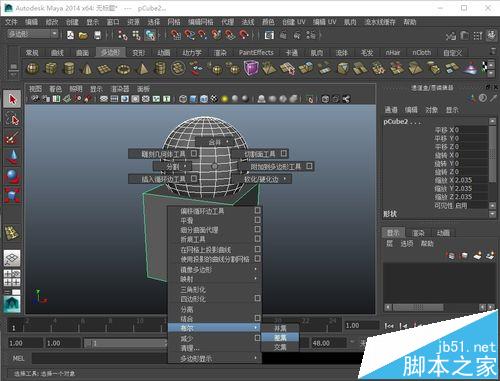Screen dimensions: 500x381
Task: Switch to four-view layout icon
Action: 12,278
